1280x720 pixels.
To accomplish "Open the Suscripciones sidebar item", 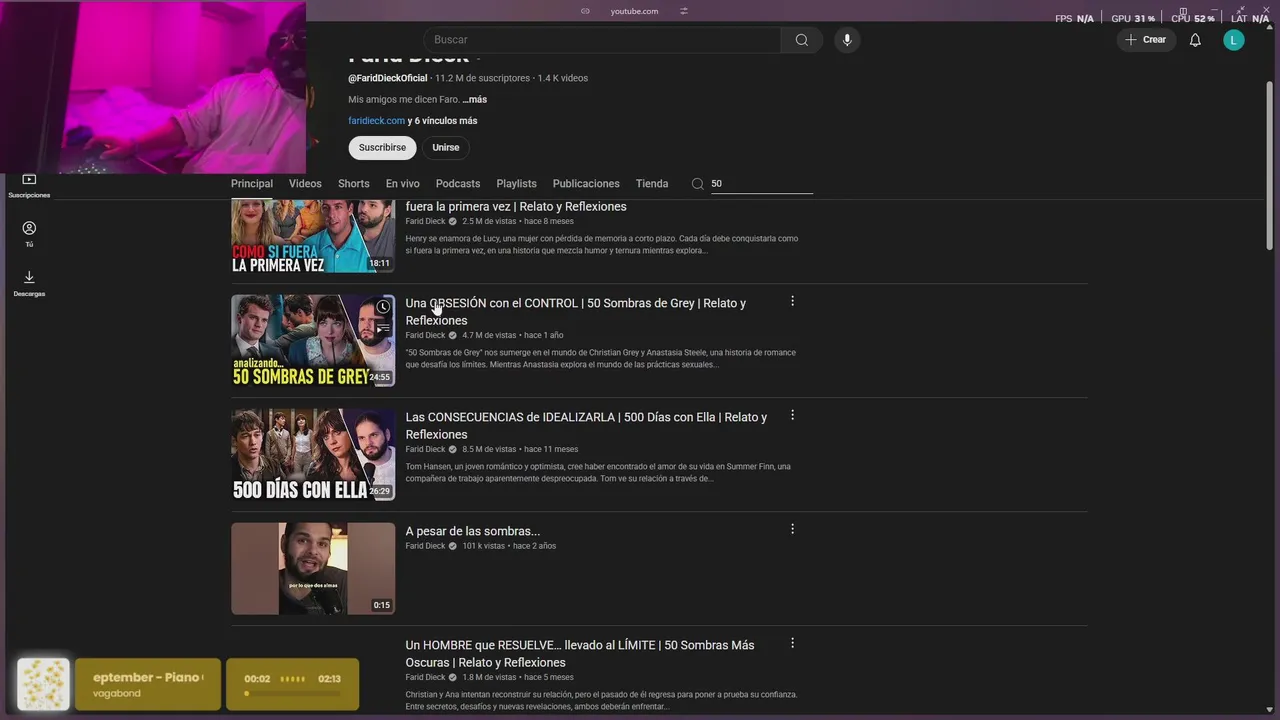I will tap(29, 185).
